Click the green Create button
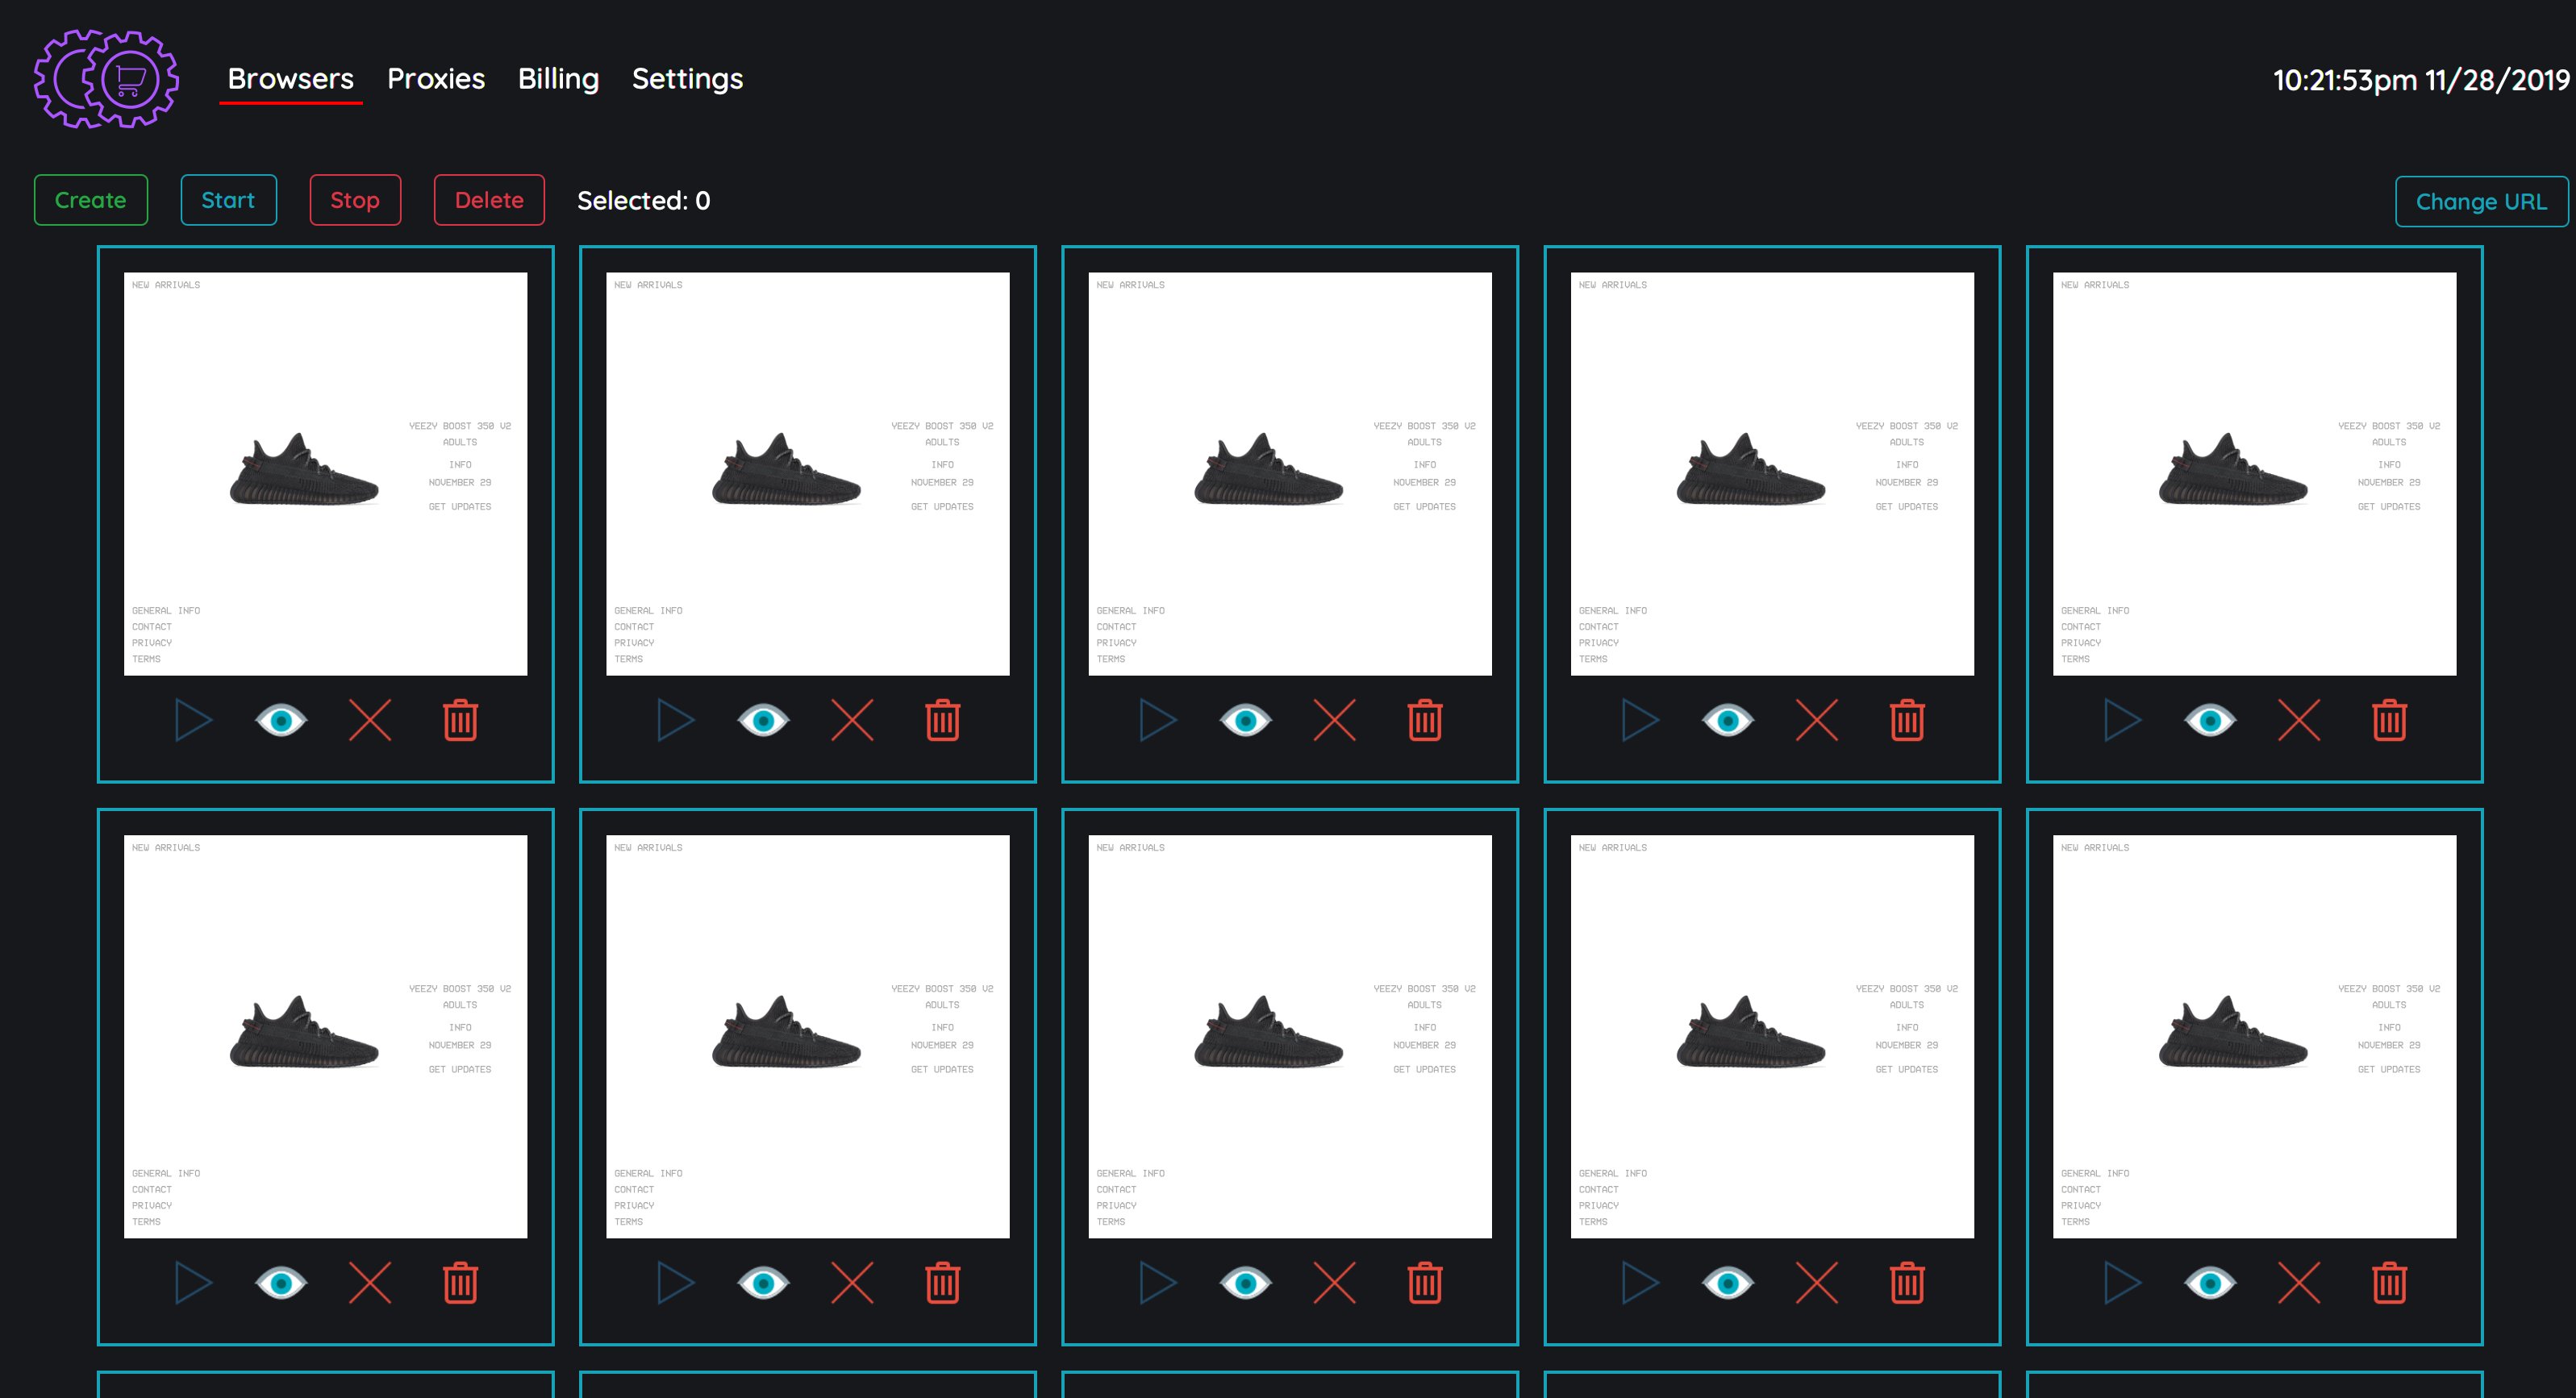Image resolution: width=2576 pixels, height=1398 pixels. coord(91,200)
